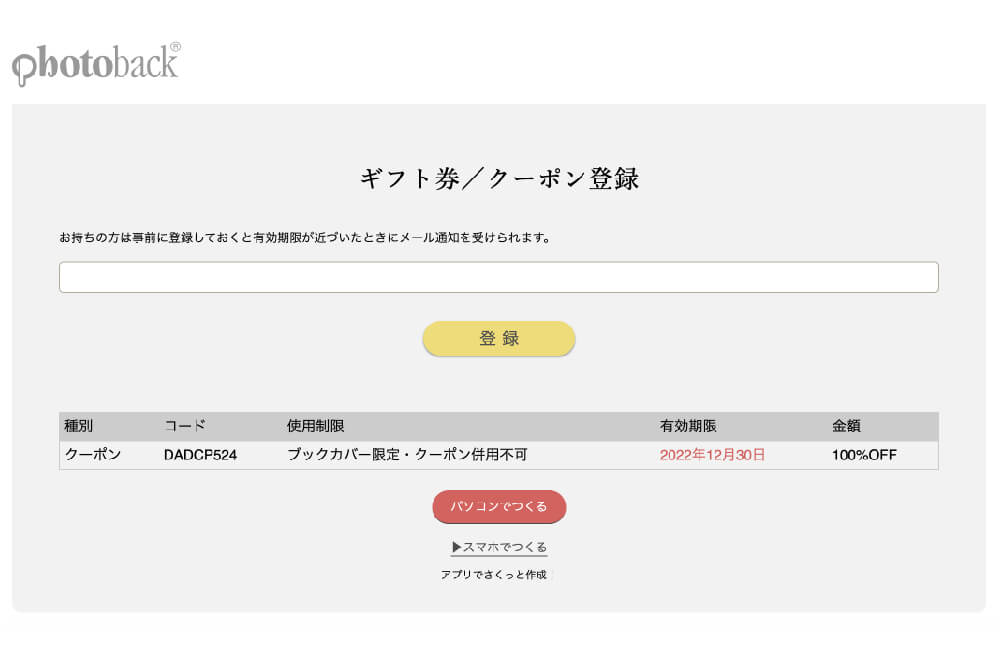Click the registered trademark symbol beside the logo

coord(175,47)
